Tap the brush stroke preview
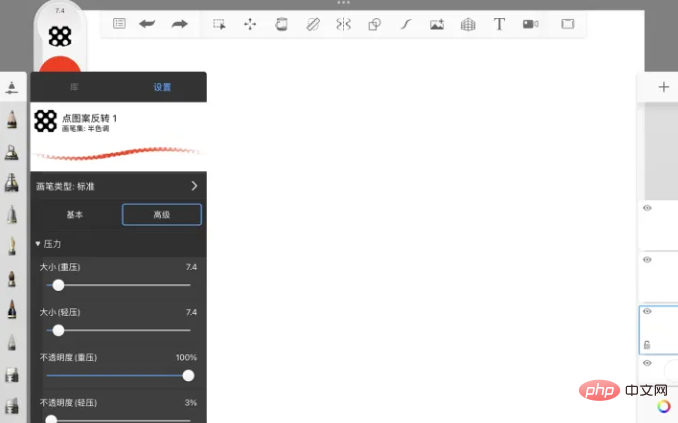This screenshot has height=423, width=678. 118,153
